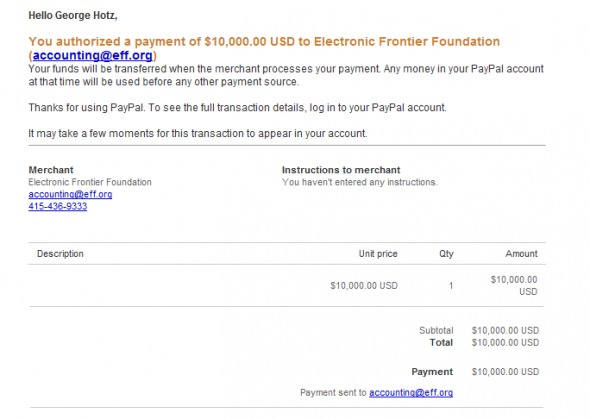Click the 'Qty' column header
The width and height of the screenshot is (590, 419).
pos(446,254)
